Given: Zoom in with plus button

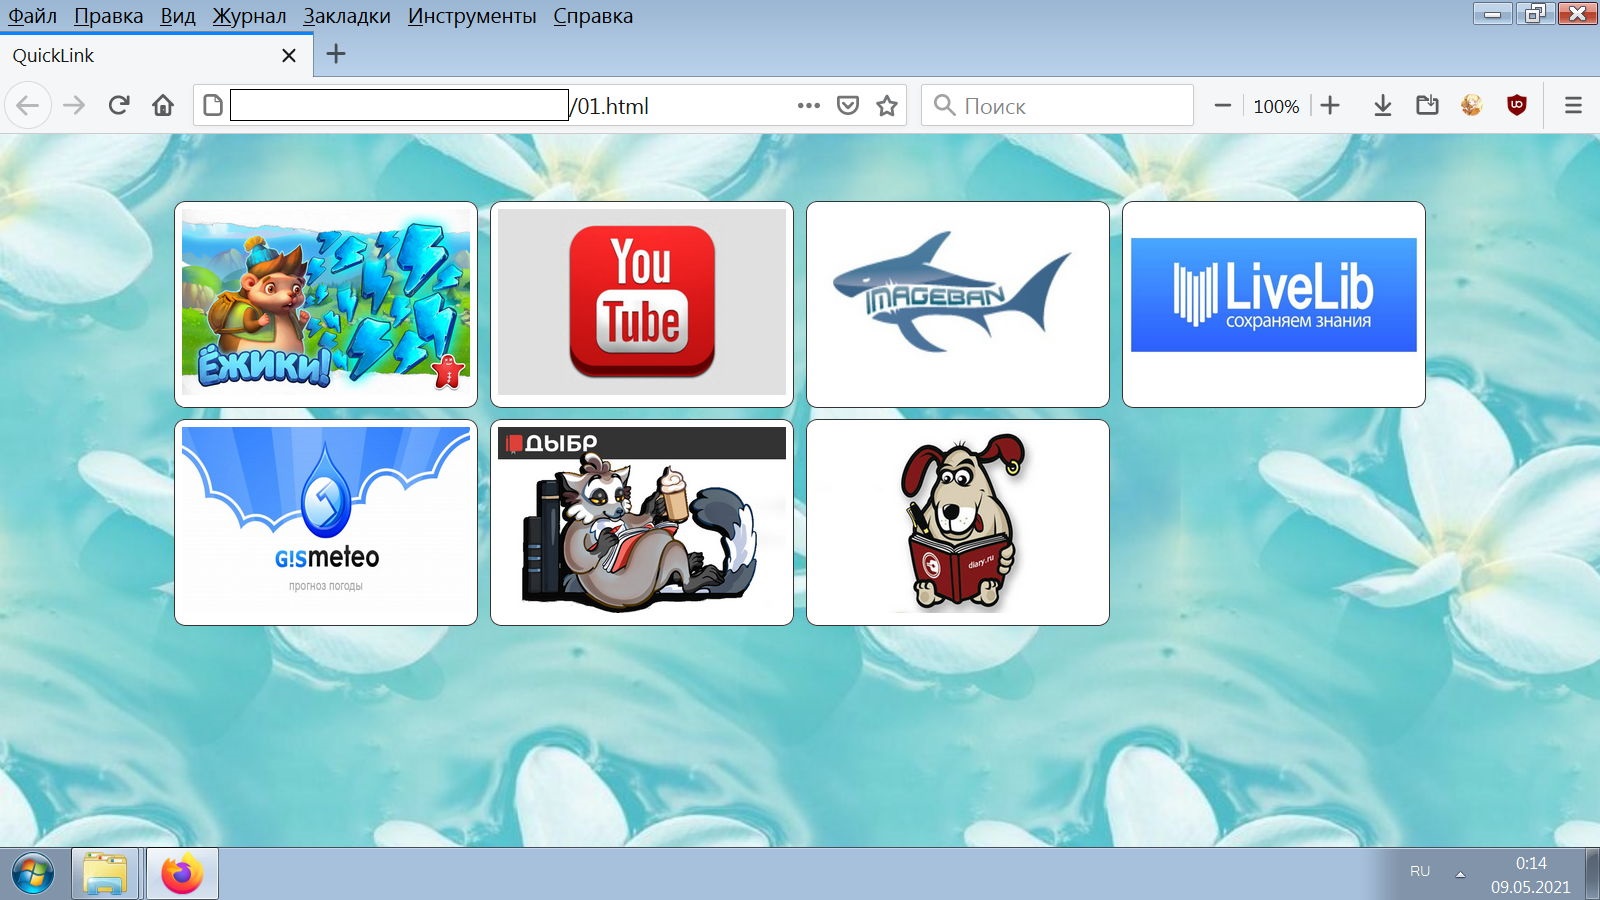Looking at the screenshot, I should coord(1330,105).
